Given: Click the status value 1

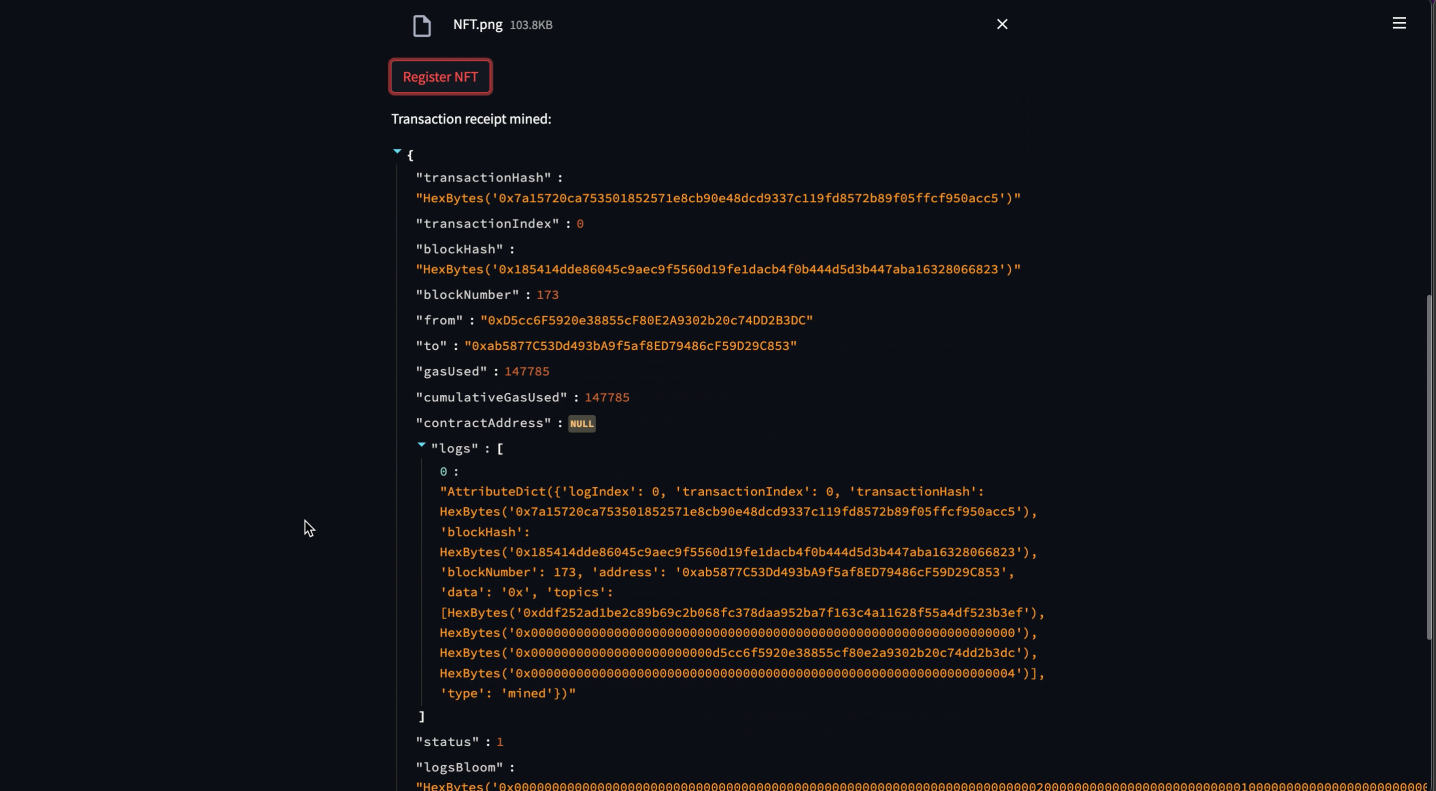Looking at the screenshot, I should pyautogui.click(x=500, y=742).
